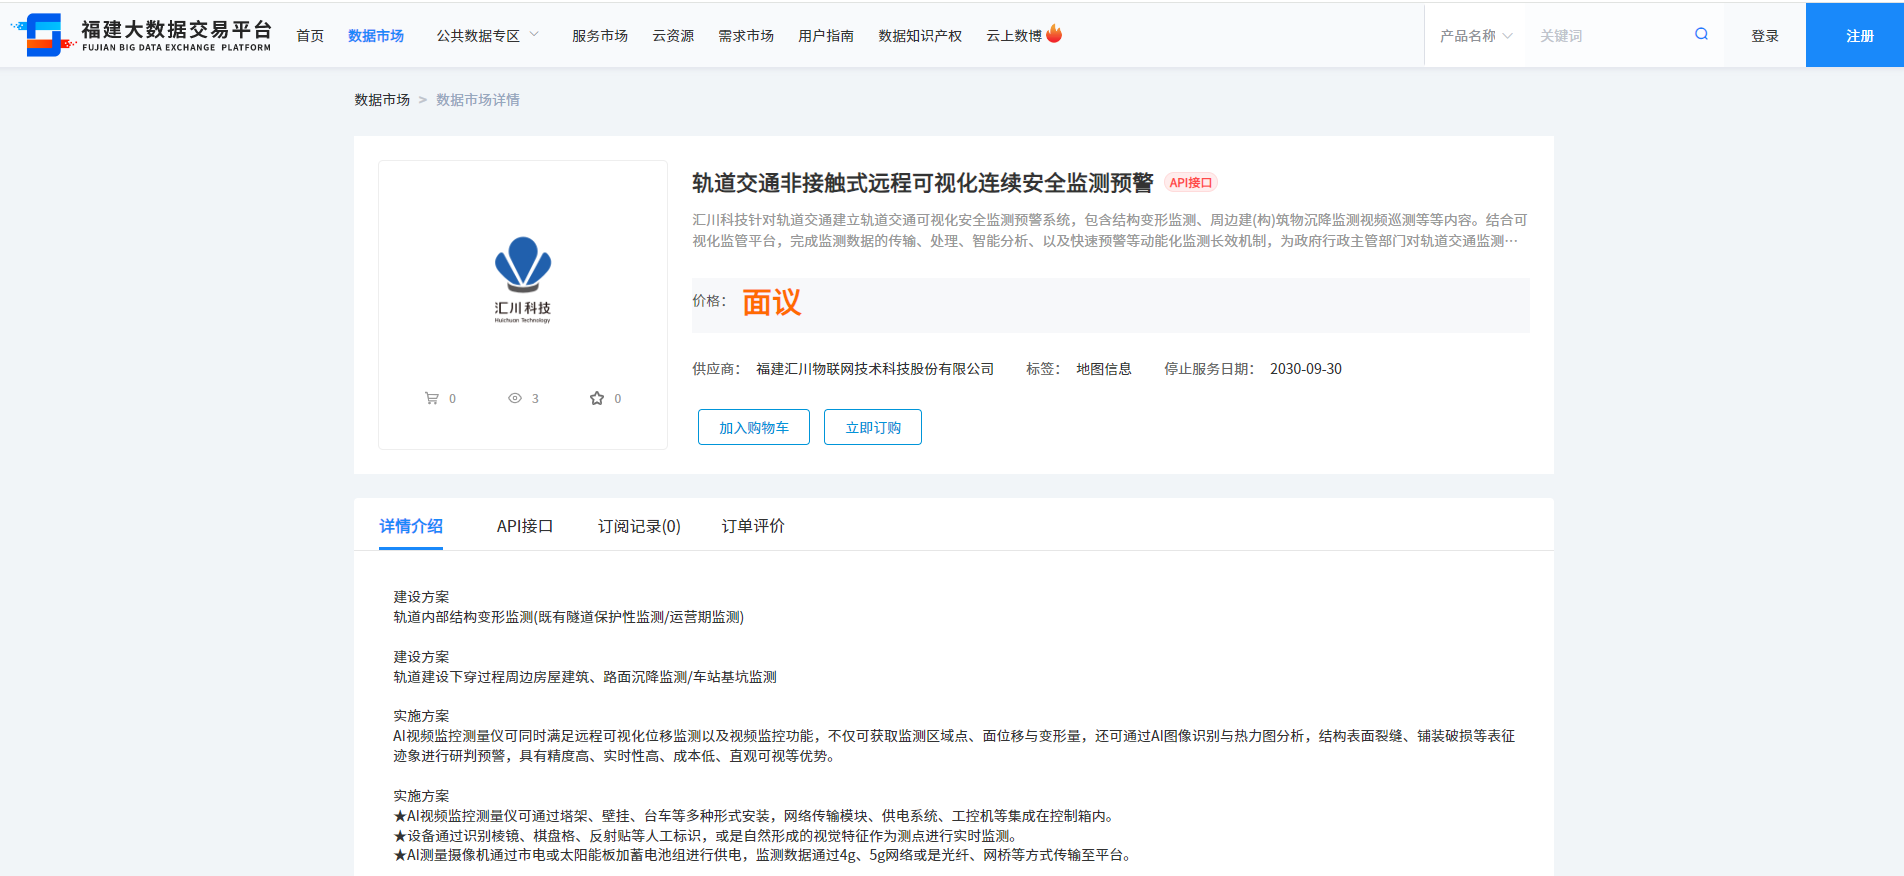Screen dimensions: 1904x876
Task: Open the 产品名称 search type dropdown
Action: (1476, 36)
